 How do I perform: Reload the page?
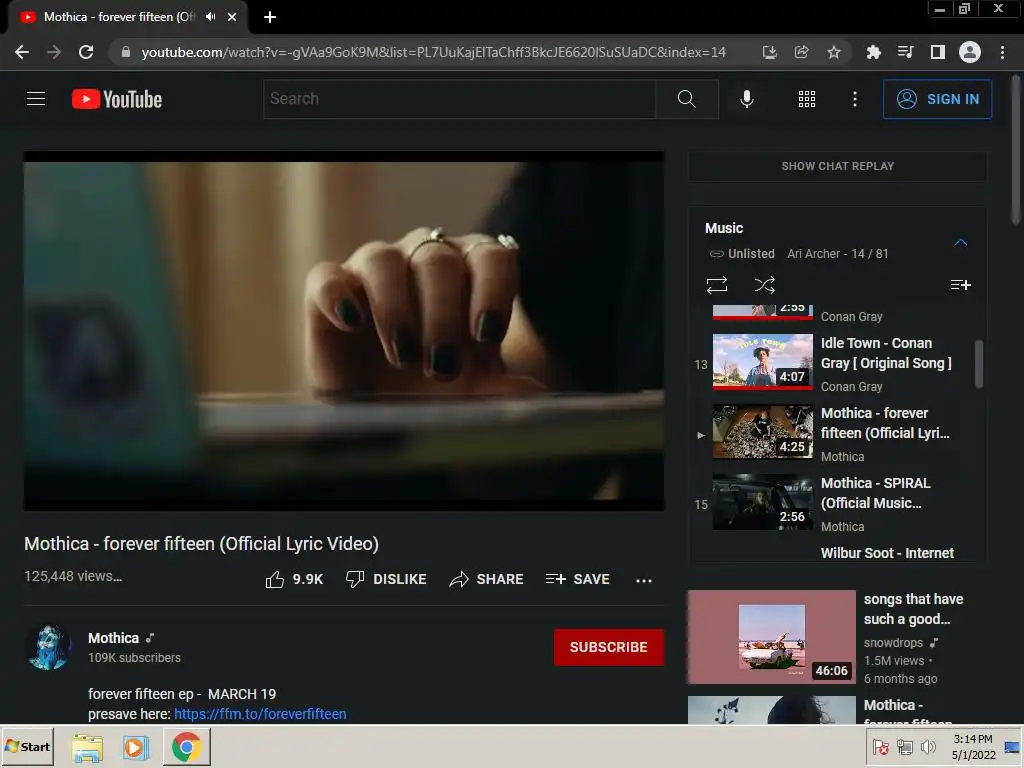86,52
